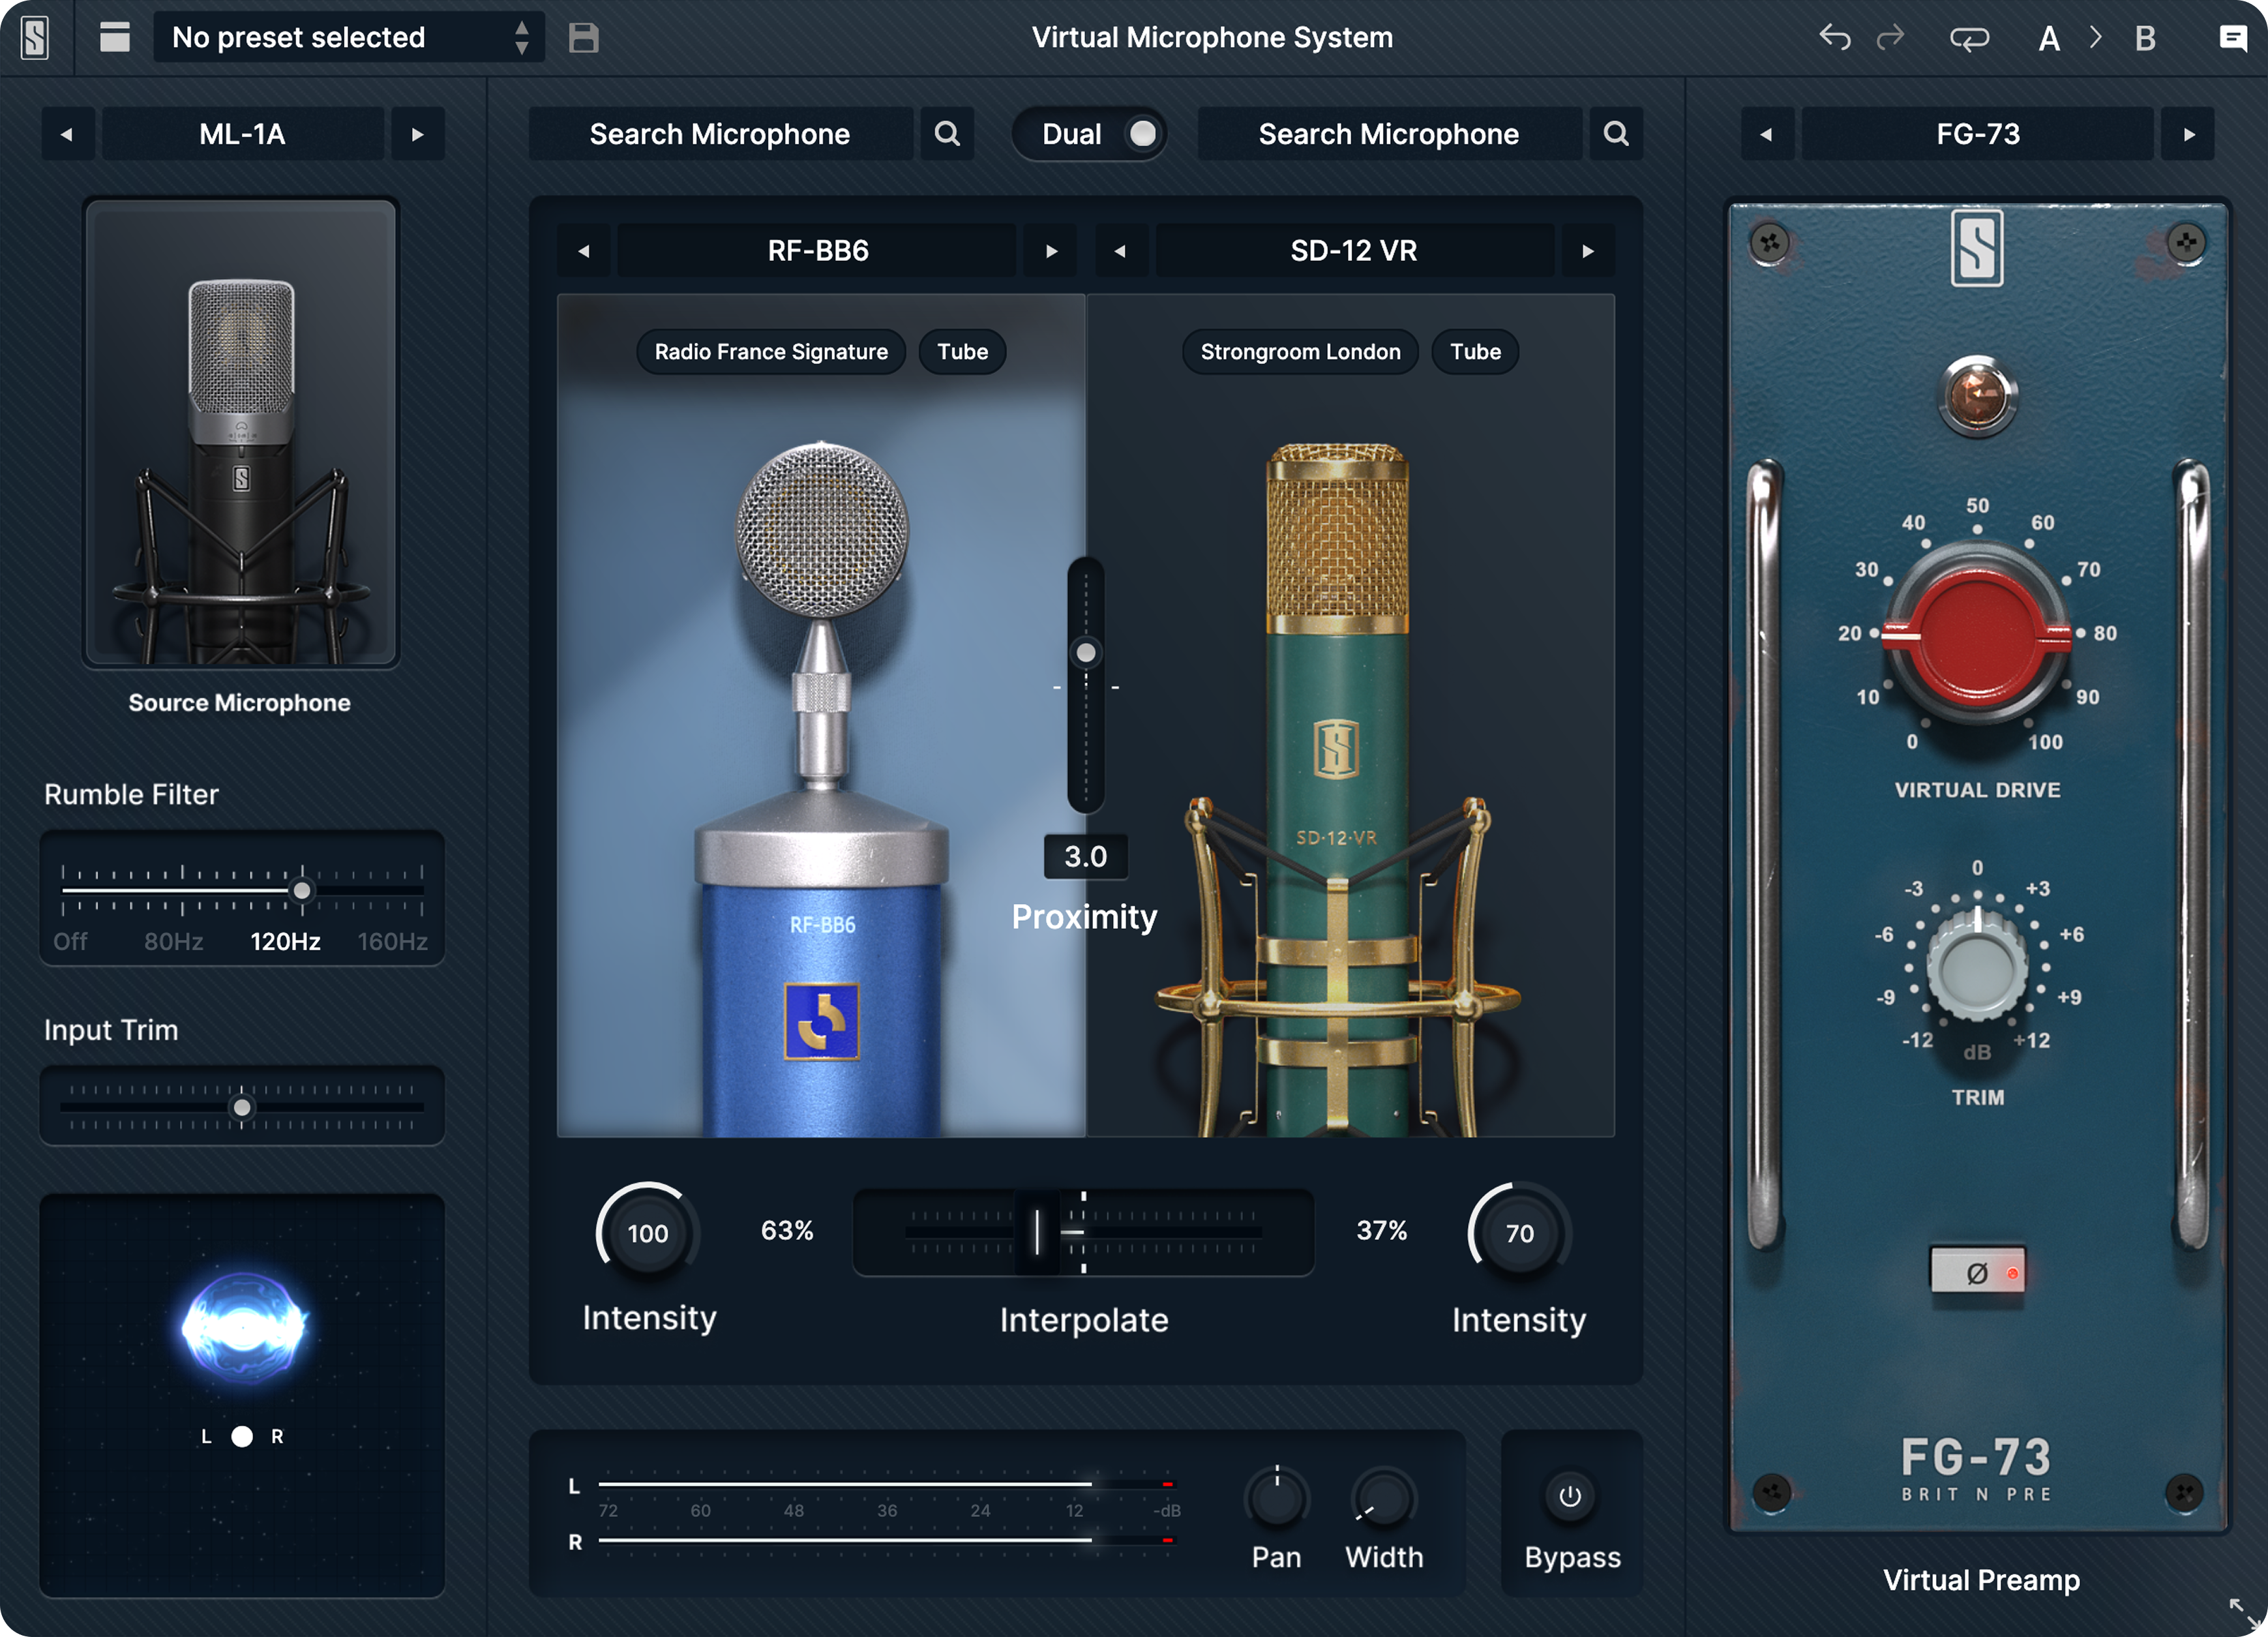This screenshot has width=2268, height=1637.
Task: Toggle the Bypass power button
Action: click(x=1569, y=1496)
